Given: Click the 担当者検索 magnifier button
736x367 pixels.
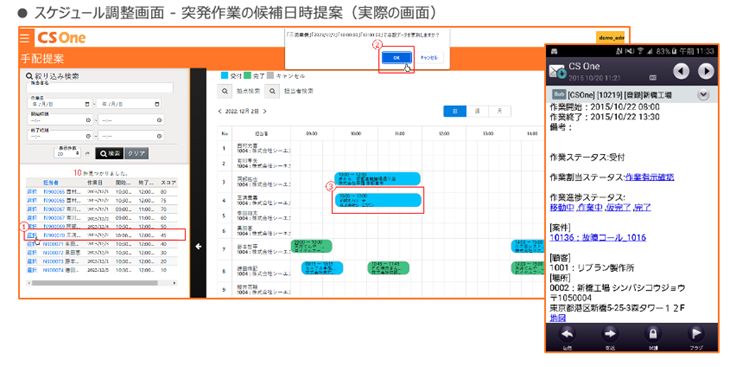Looking at the screenshot, I should [271, 91].
